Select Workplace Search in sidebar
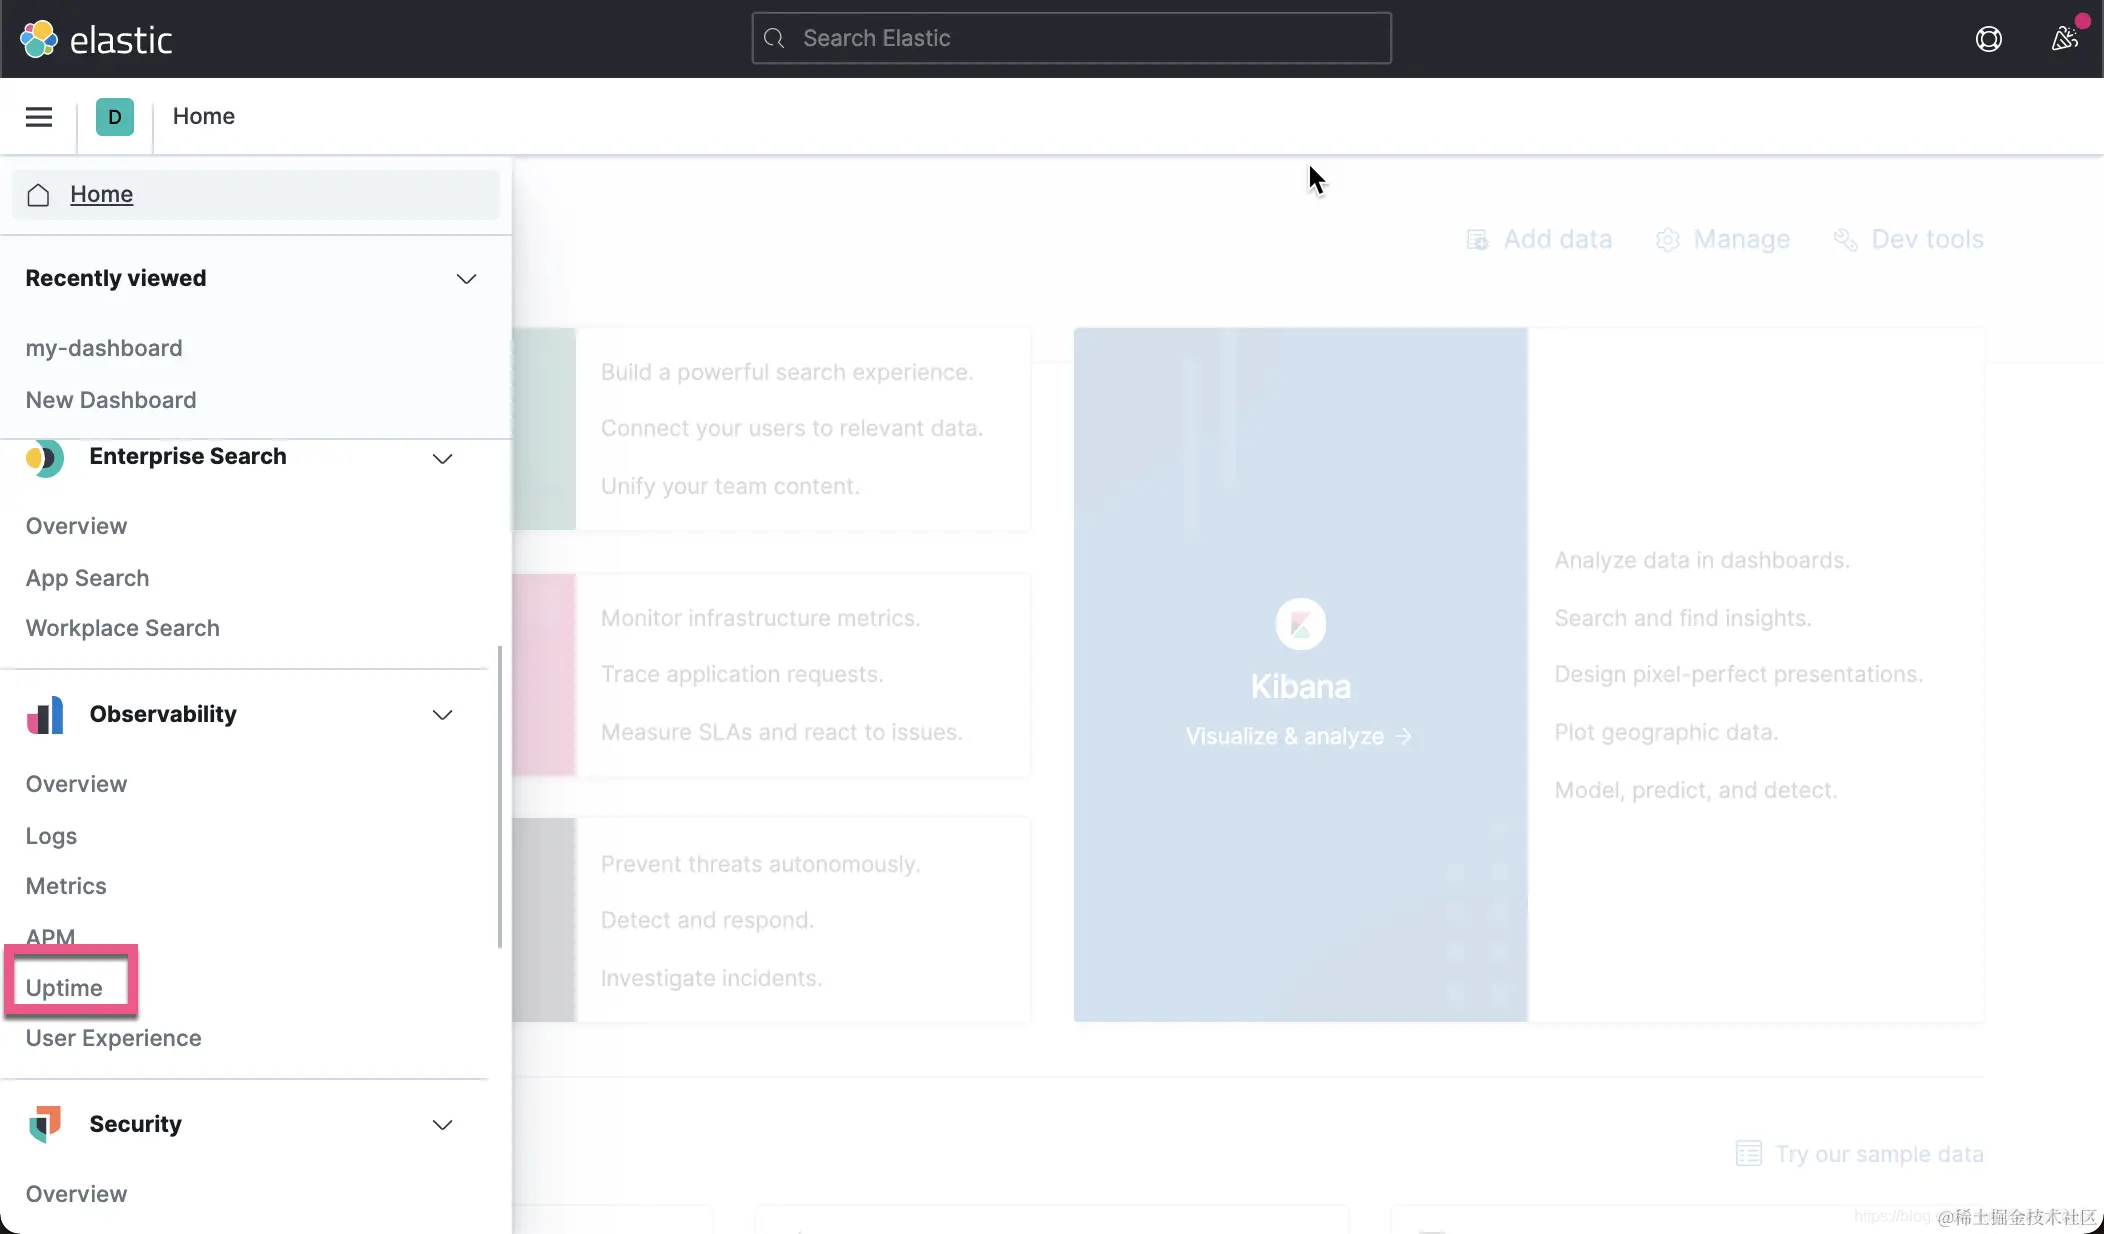Image resolution: width=2104 pixels, height=1234 pixels. click(122, 628)
